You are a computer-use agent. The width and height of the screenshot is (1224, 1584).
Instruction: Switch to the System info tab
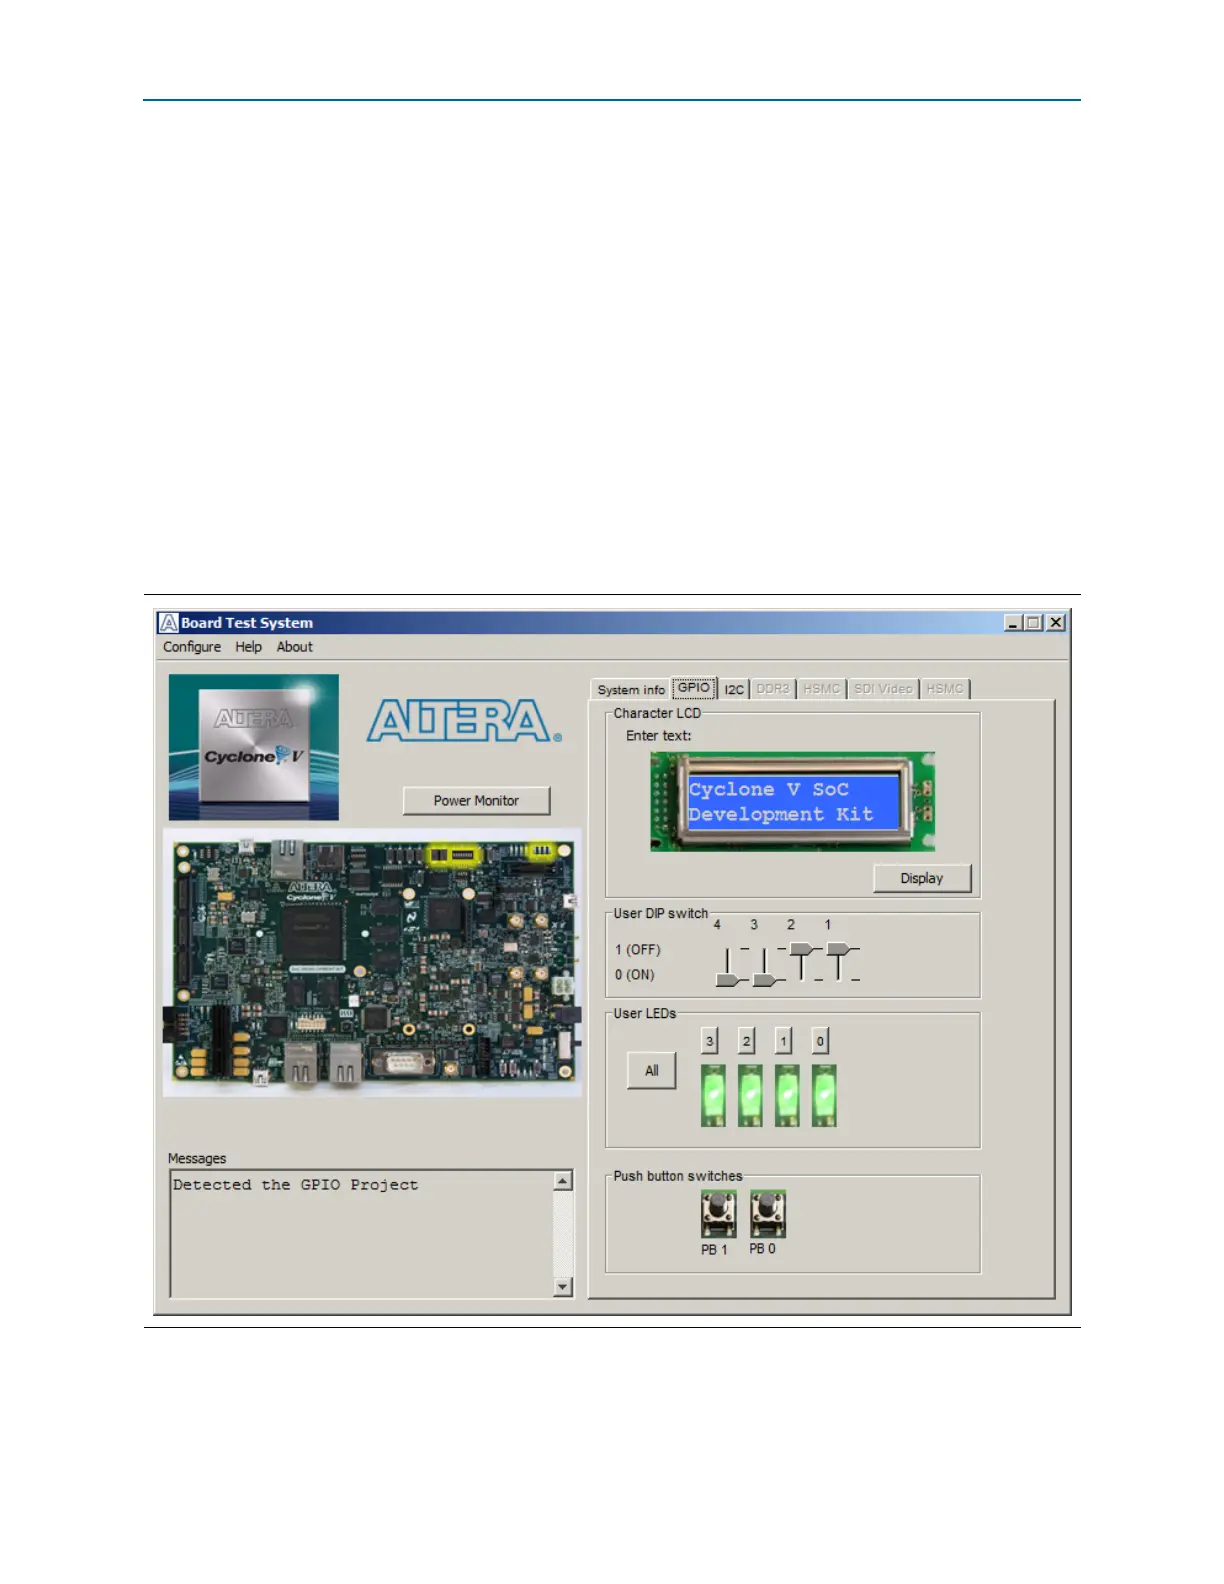pyautogui.click(x=631, y=690)
